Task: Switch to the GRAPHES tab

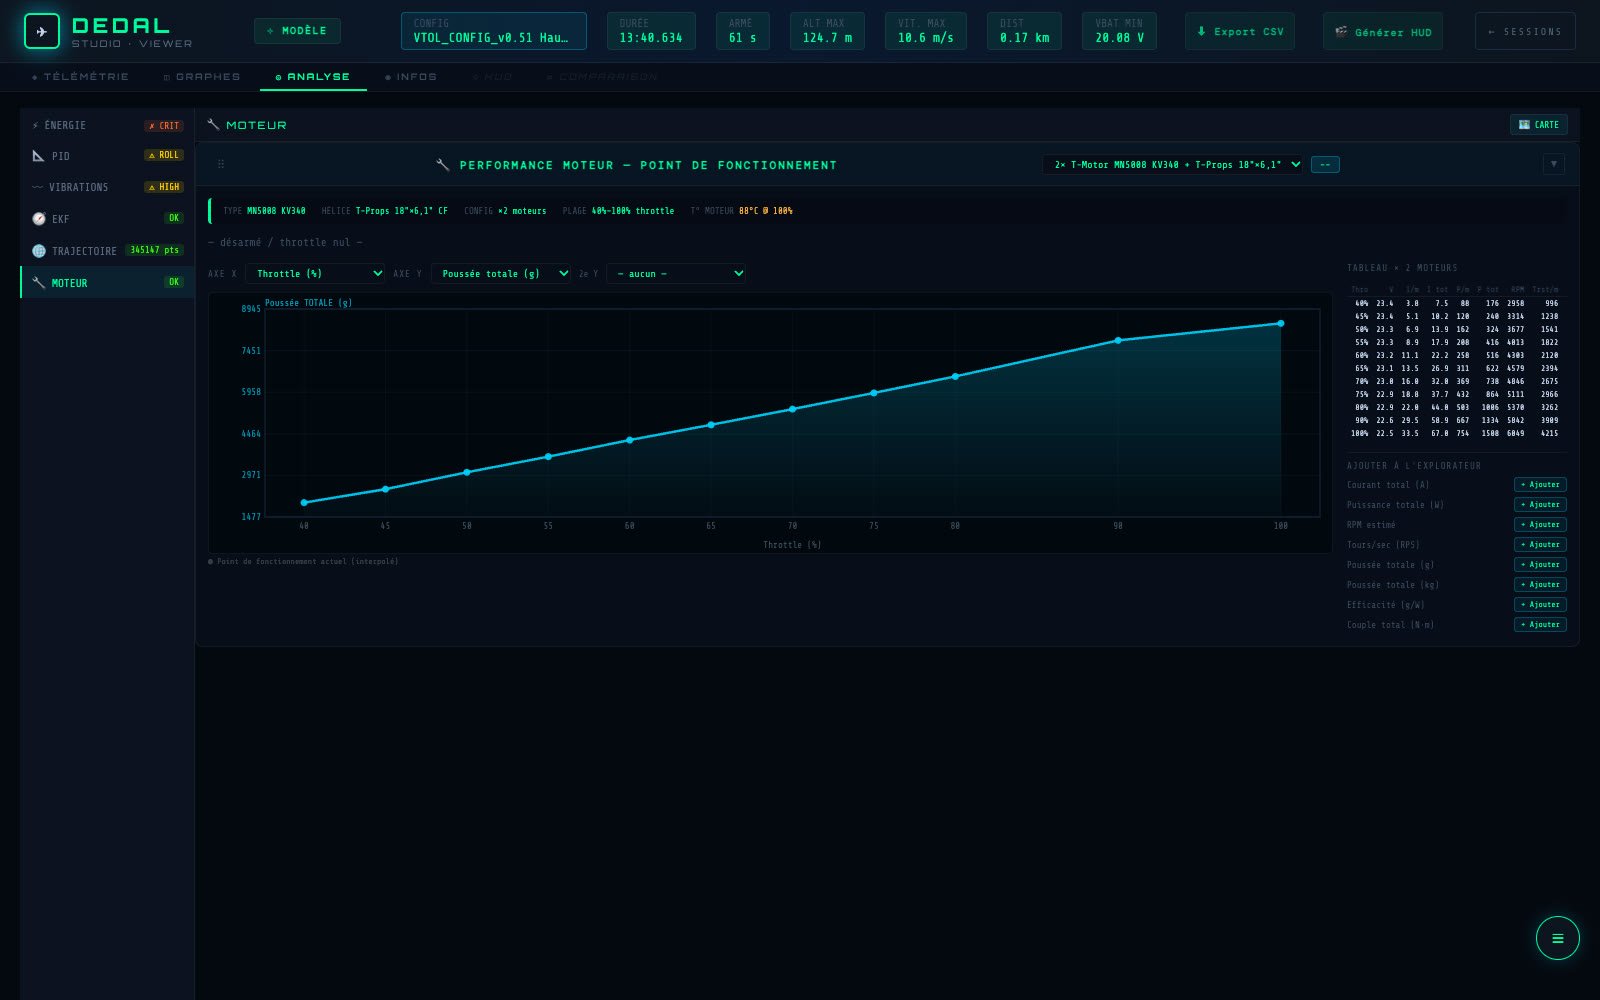Action: (202, 77)
